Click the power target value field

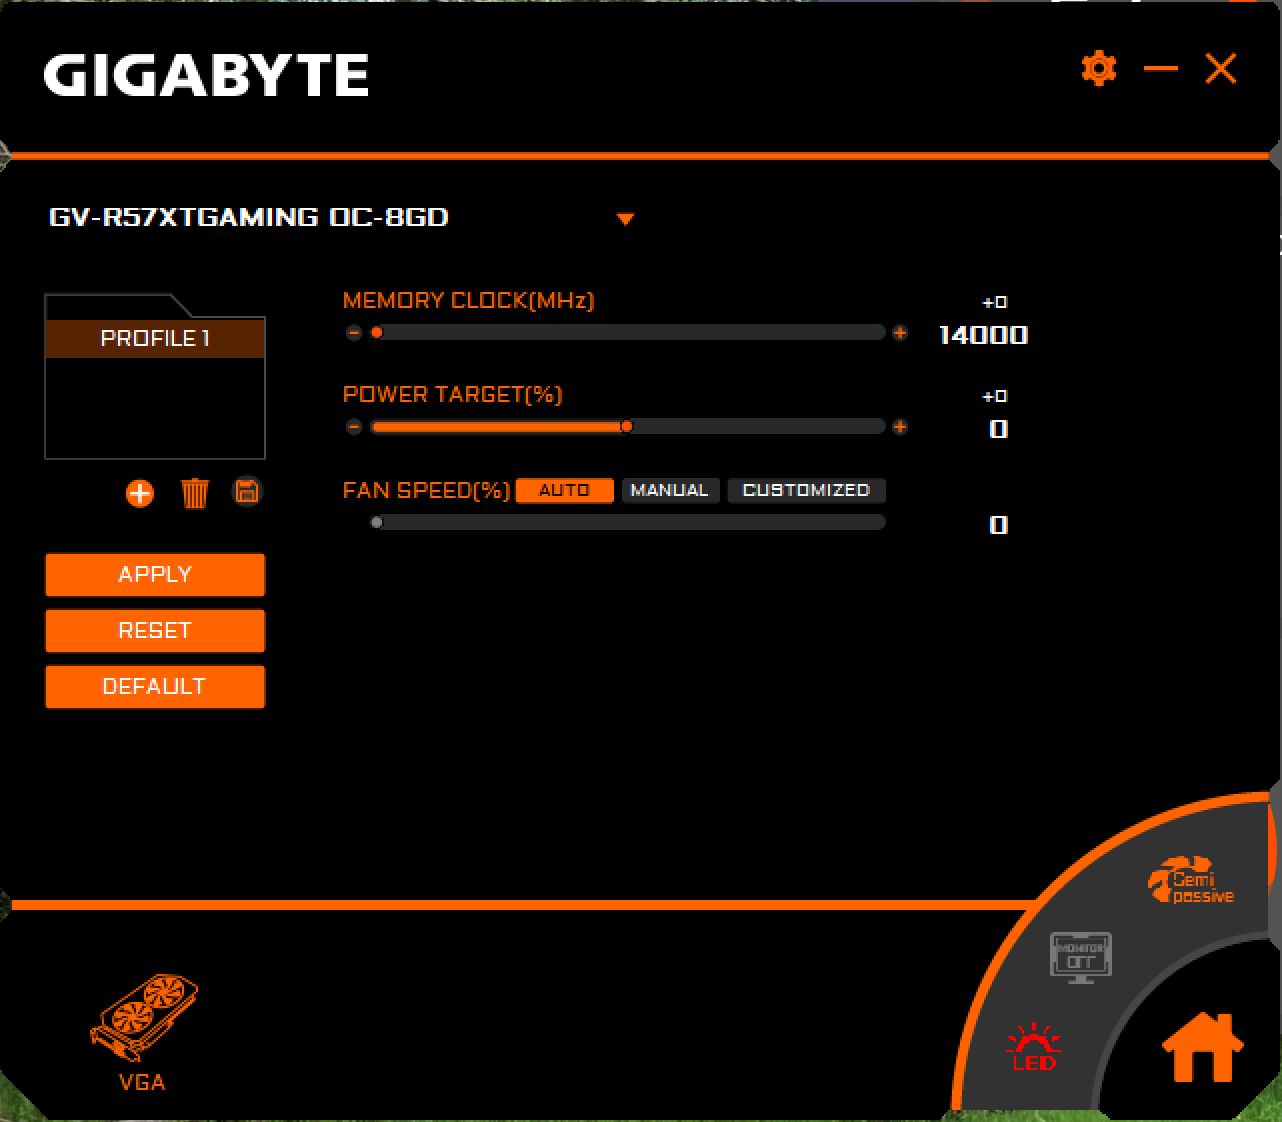click(x=998, y=429)
